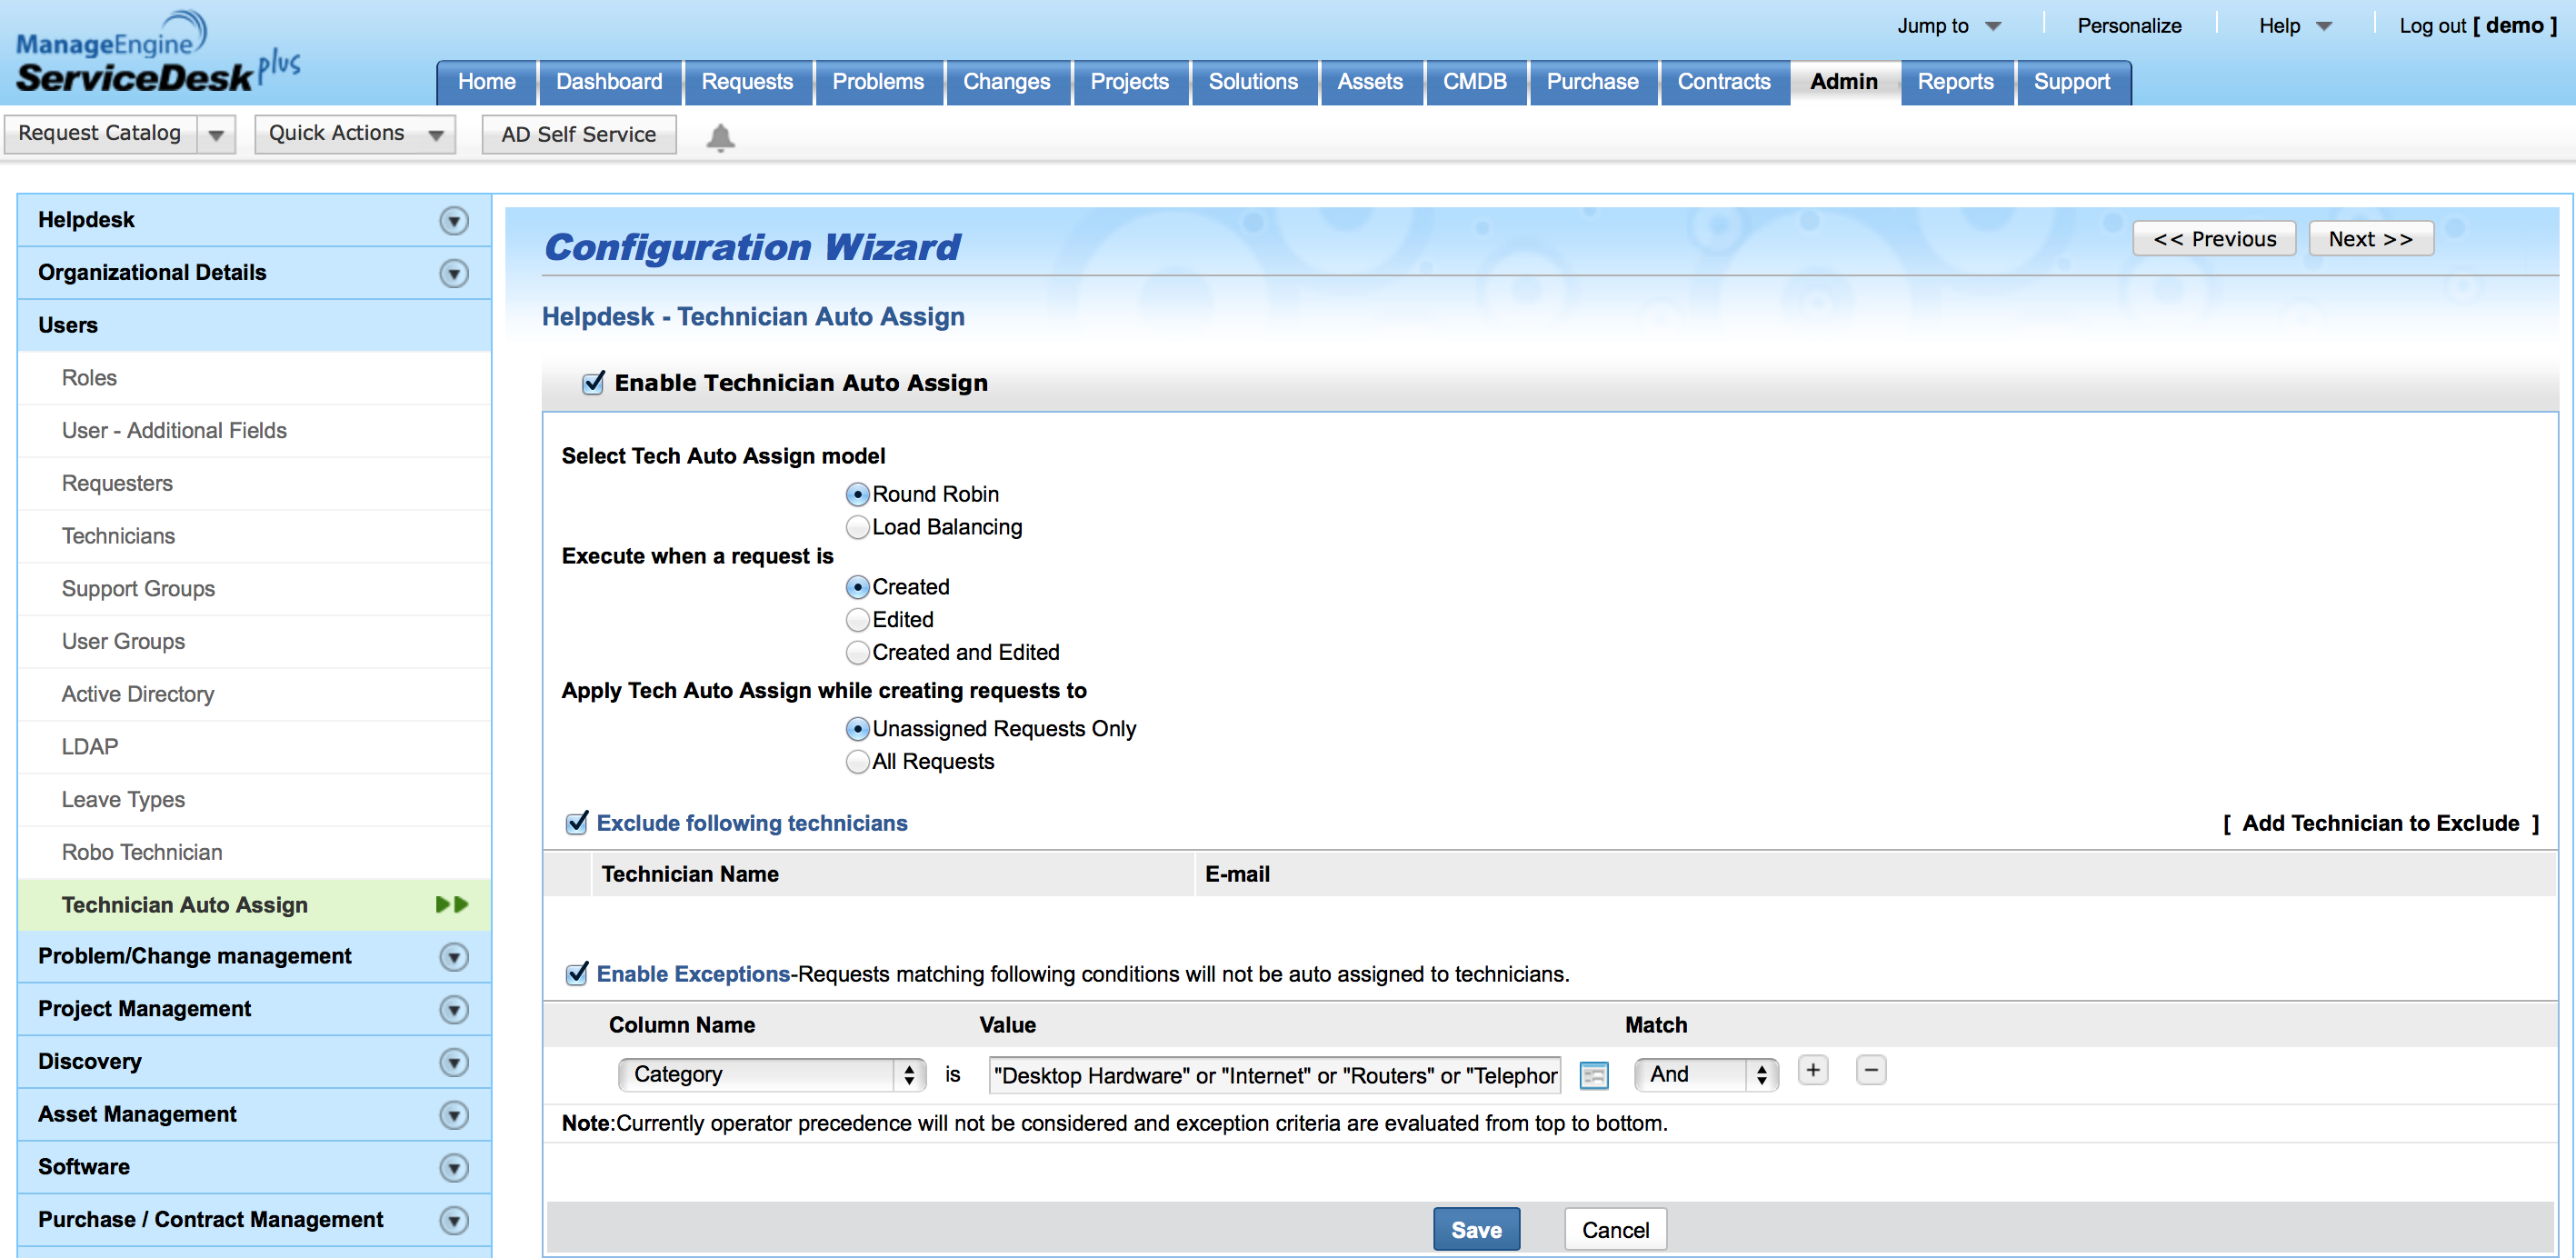Uncheck Enable Technician Auto Assign checkbox
The height and width of the screenshot is (1258, 2576).
pos(593,383)
